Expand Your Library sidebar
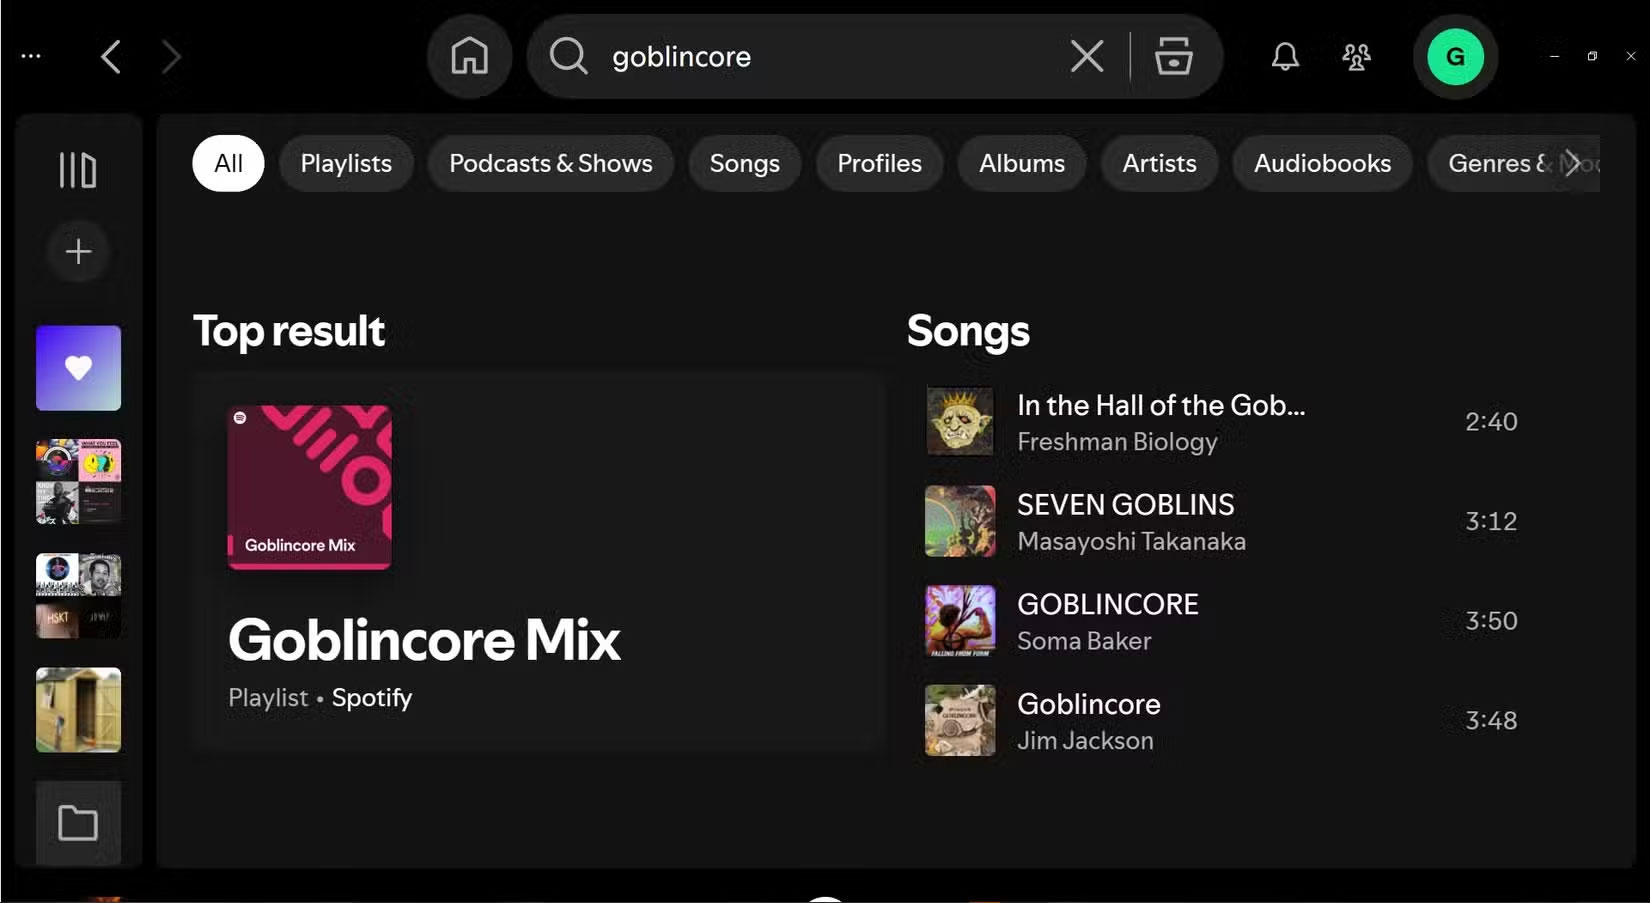Image resolution: width=1650 pixels, height=903 pixels. tap(78, 170)
